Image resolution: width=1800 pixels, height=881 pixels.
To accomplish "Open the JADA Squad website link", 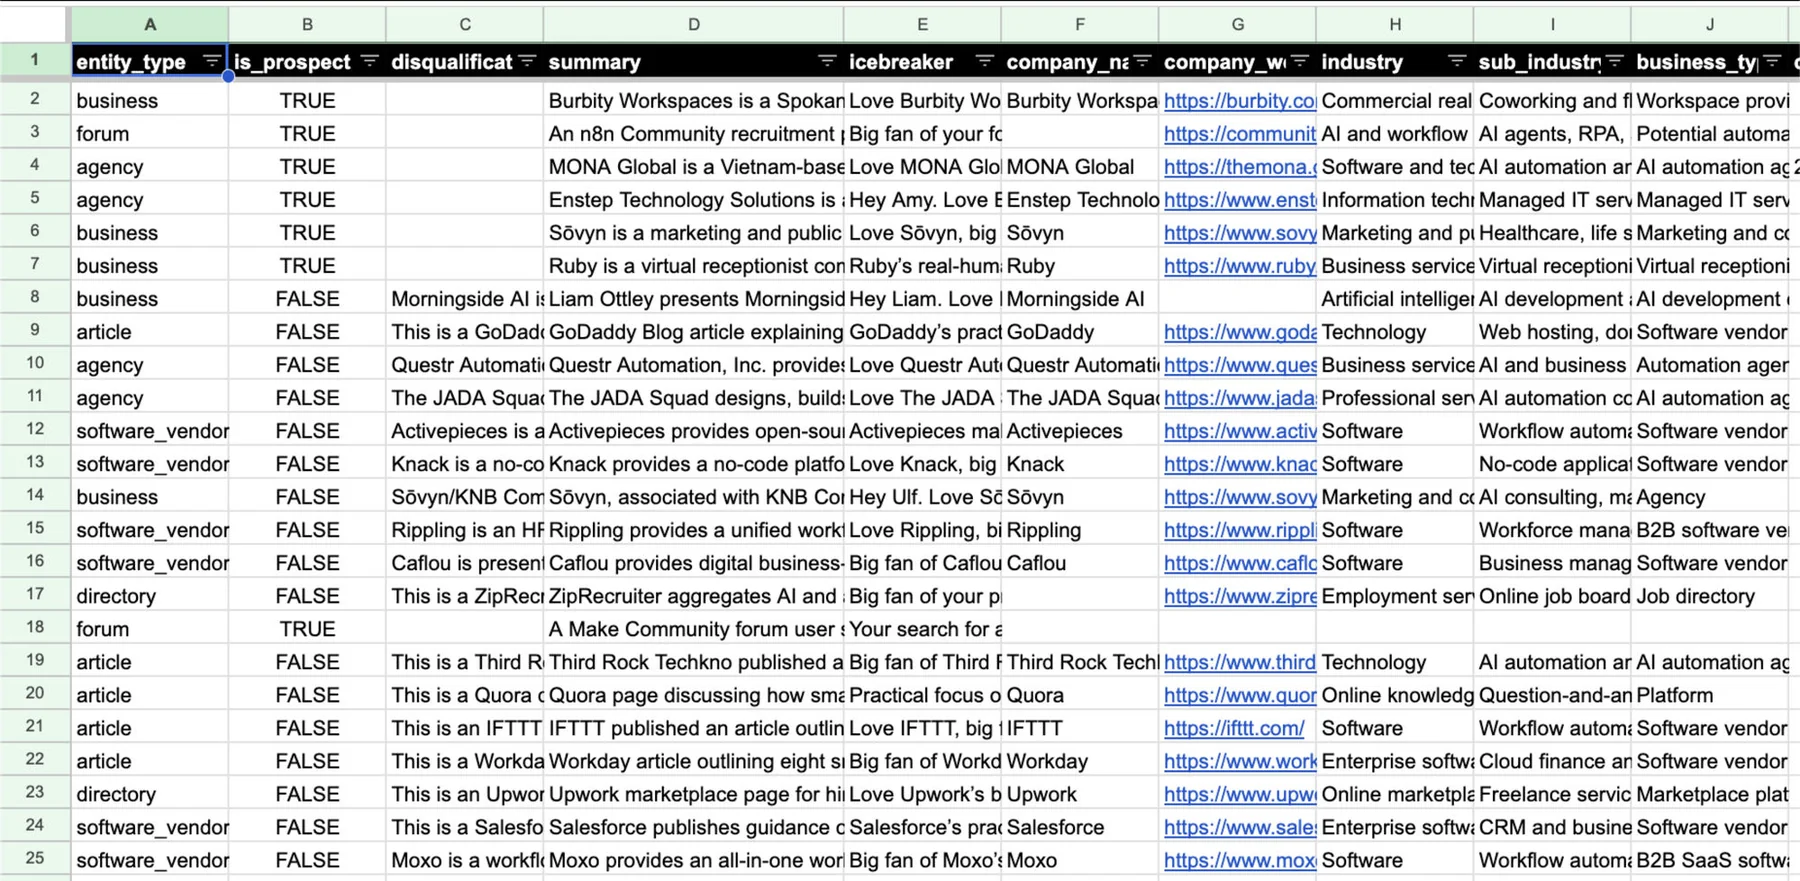I will point(1239,397).
